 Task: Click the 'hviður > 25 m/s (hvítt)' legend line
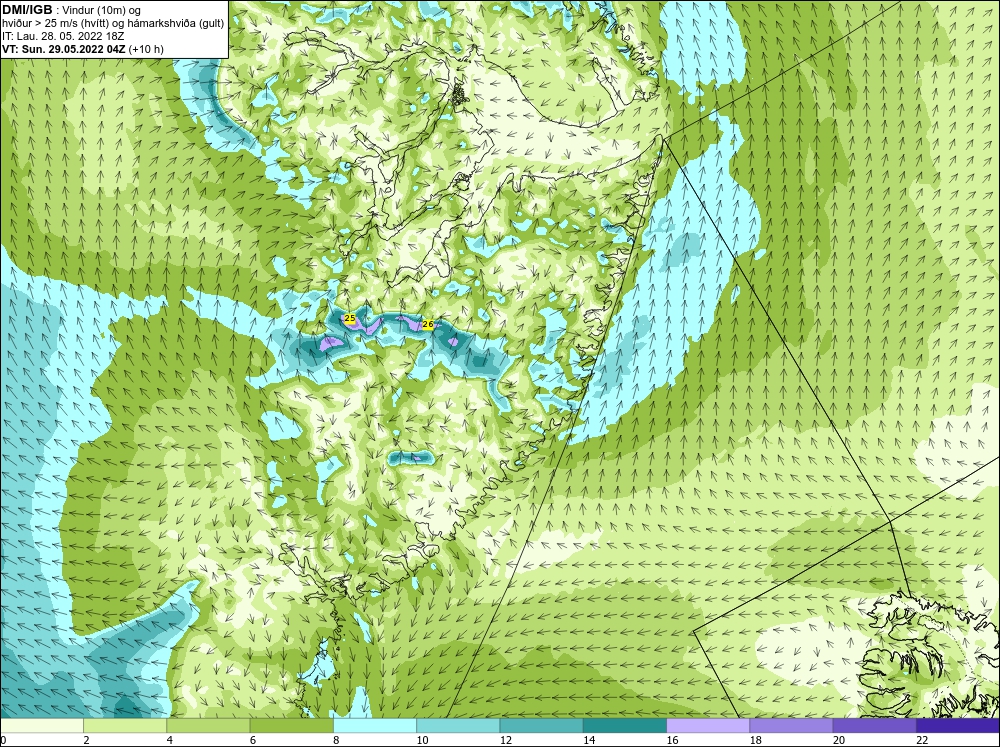[x=113, y=23]
